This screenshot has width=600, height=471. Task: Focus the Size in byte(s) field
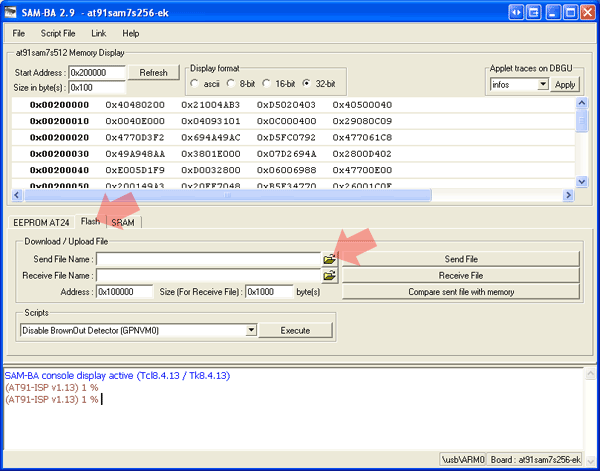point(97,88)
